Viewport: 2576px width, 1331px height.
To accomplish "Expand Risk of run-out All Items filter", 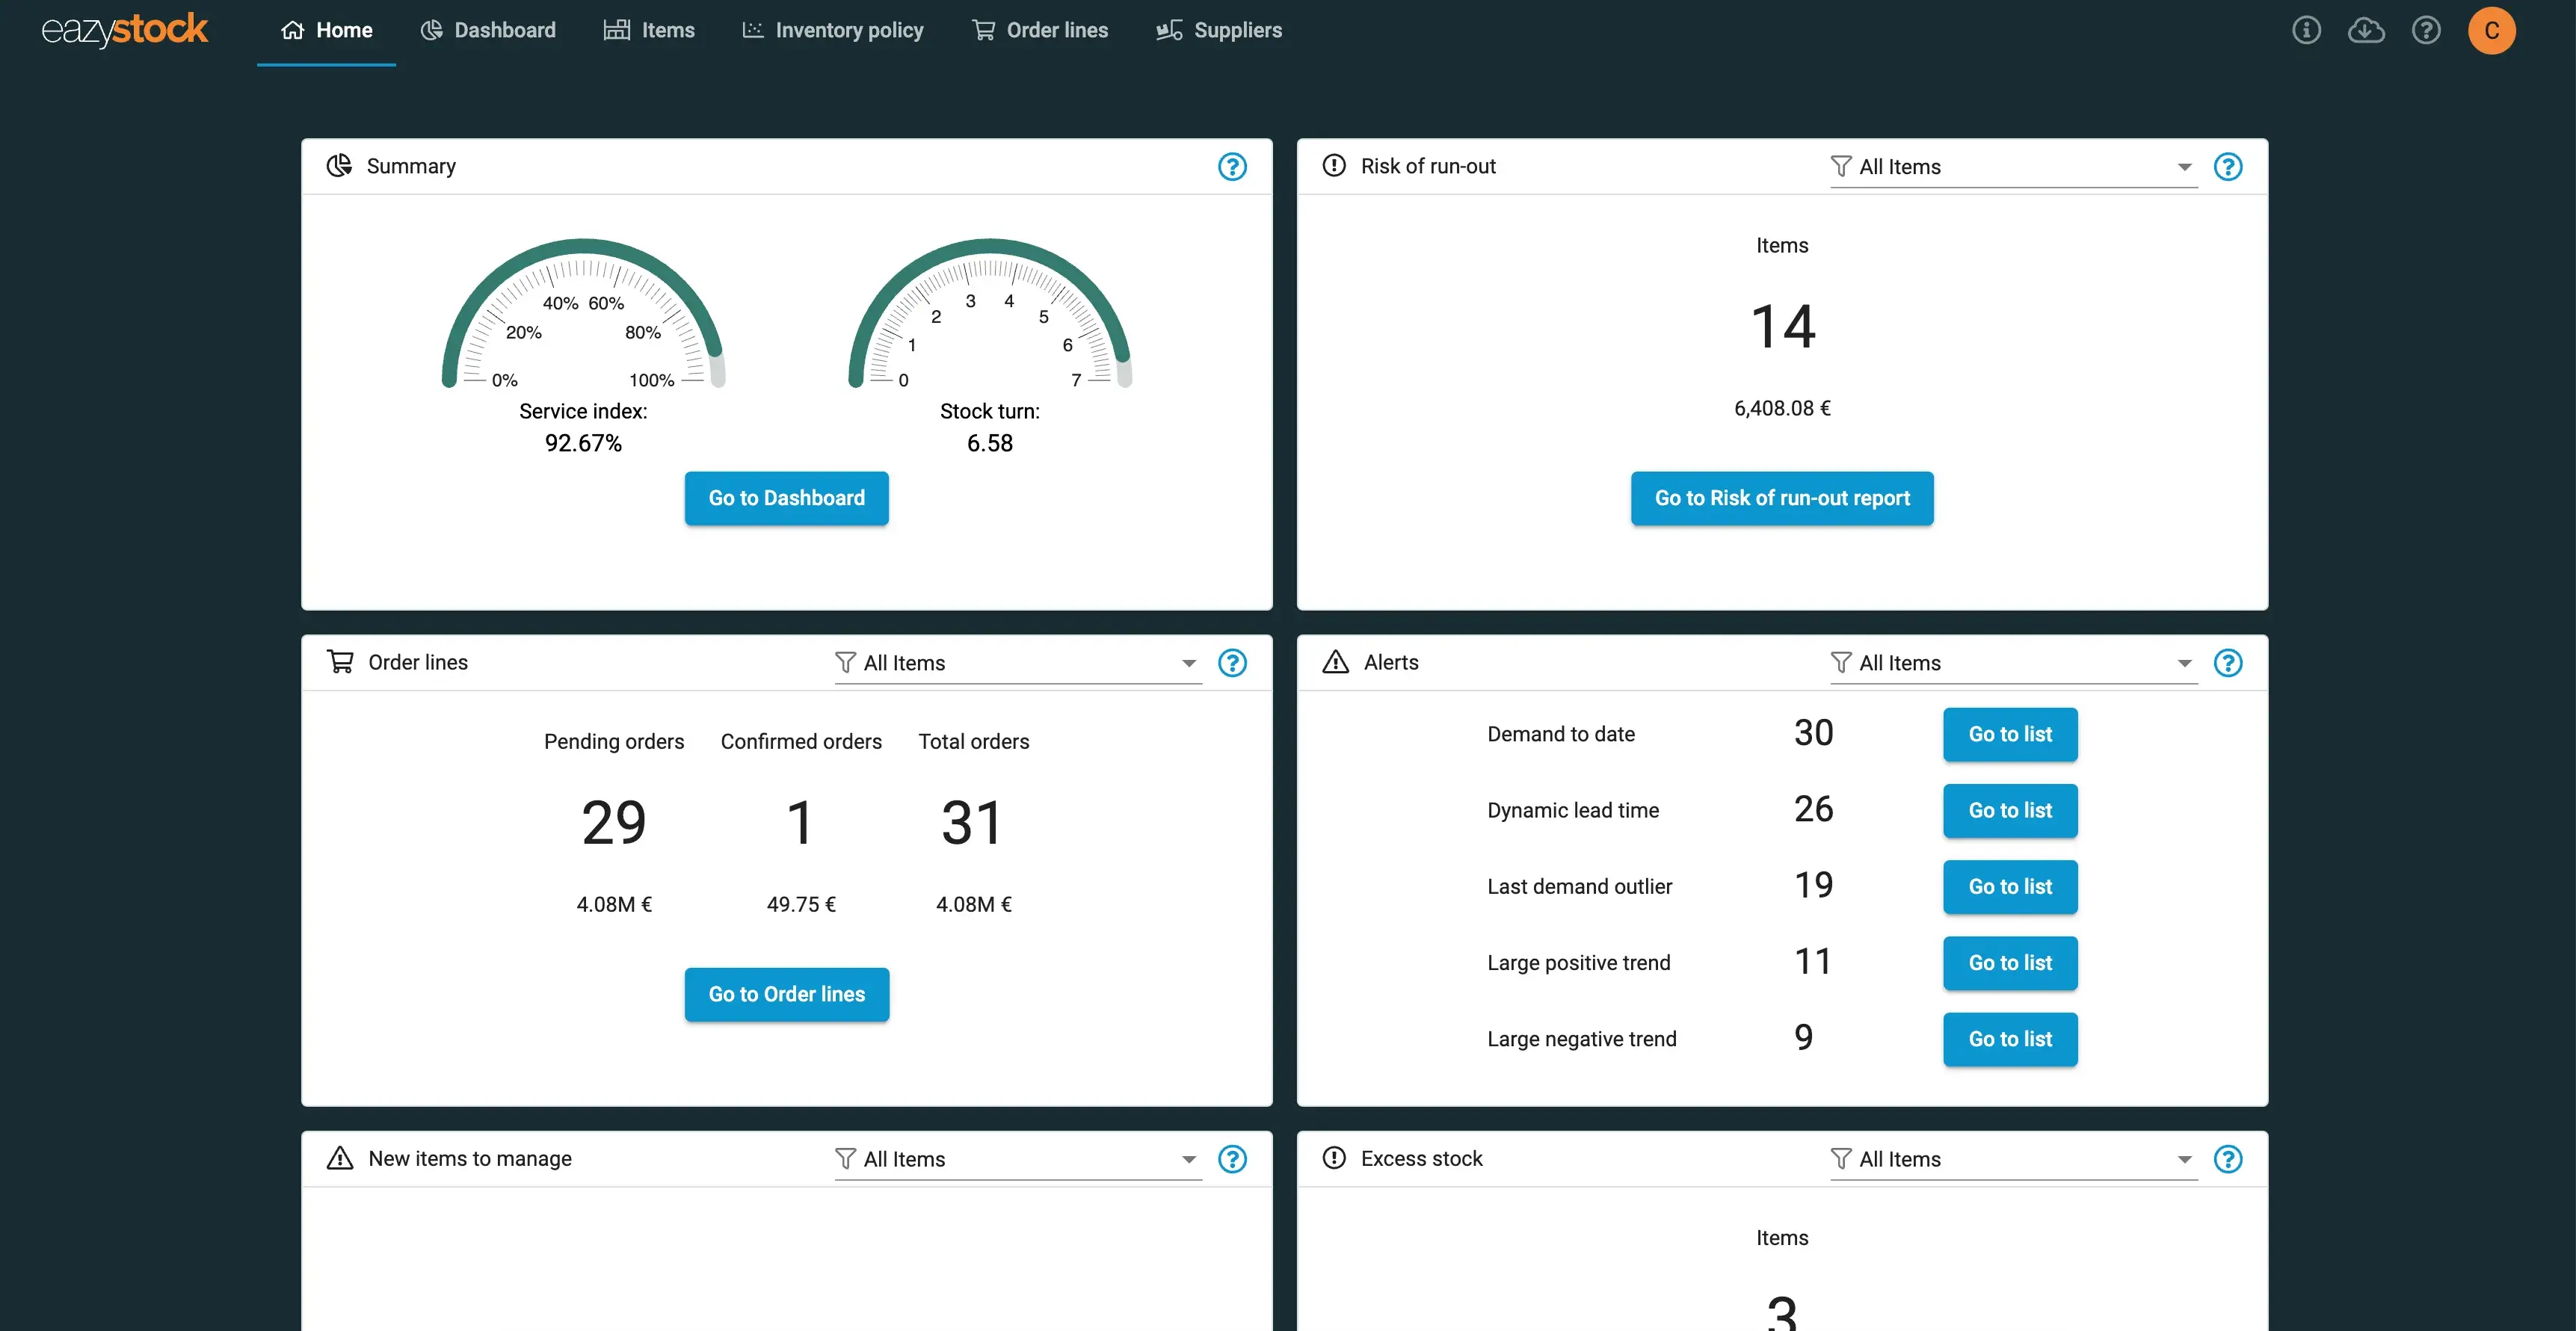I will pyautogui.click(x=2013, y=167).
